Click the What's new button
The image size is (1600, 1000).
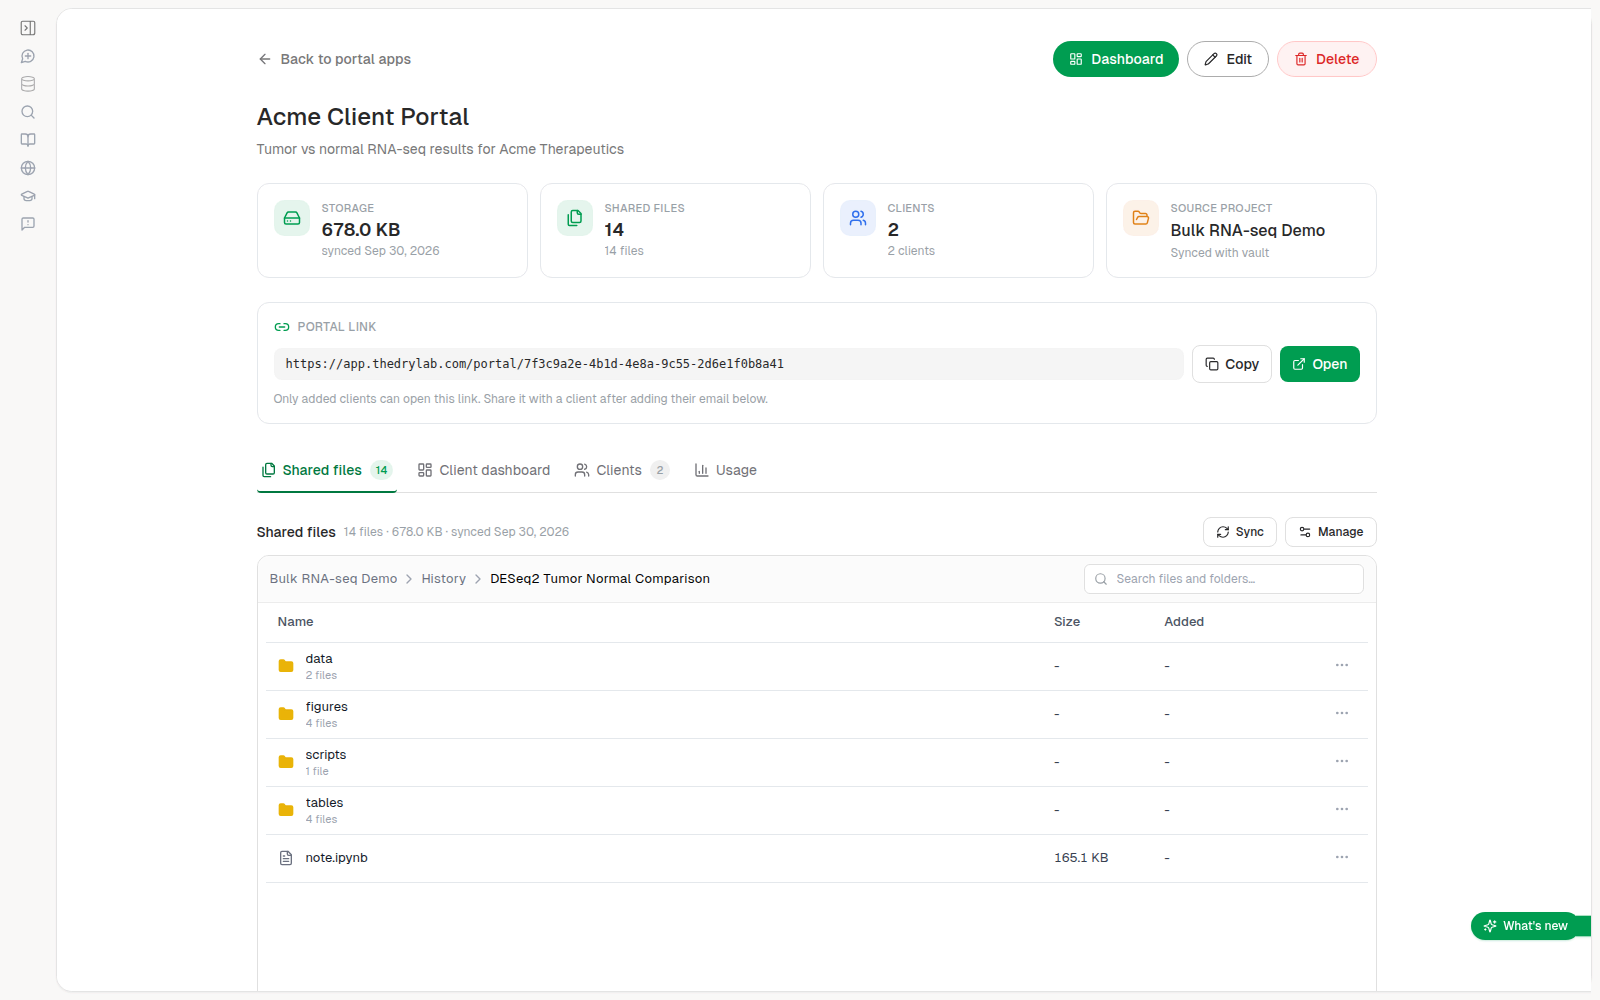pyautogui.click(x=1525, y=926)
